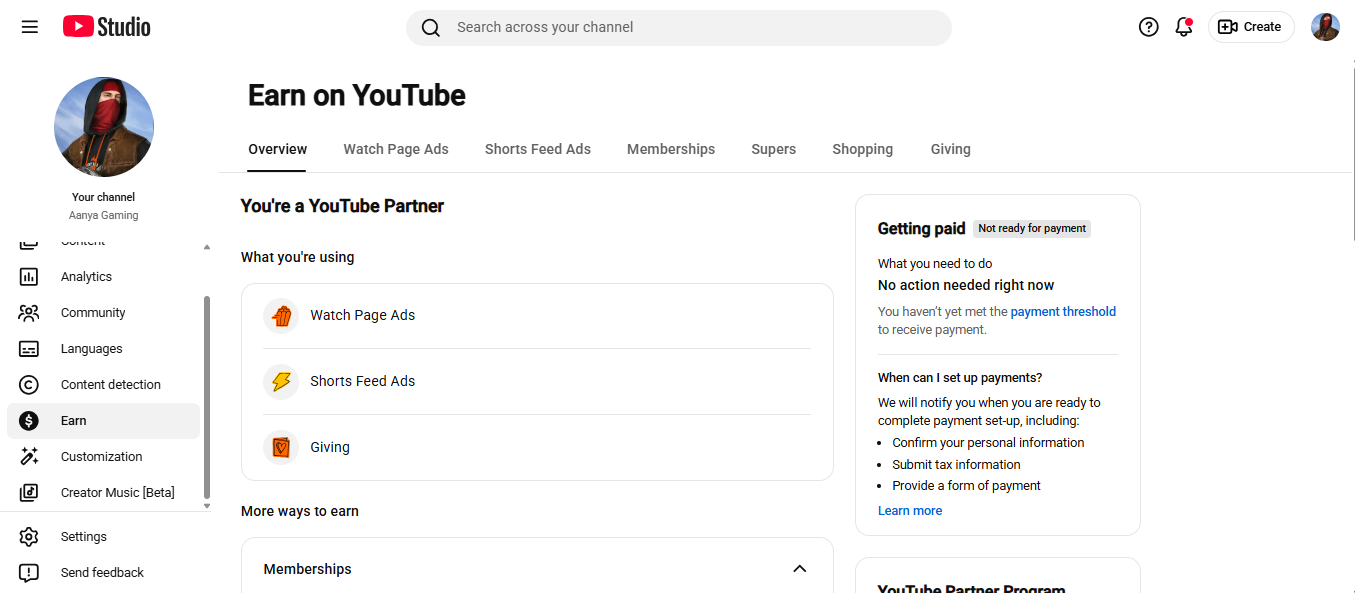Open the hamburger navigation menu
This screenshot has height=593, width=1355.
coord(30,27)
